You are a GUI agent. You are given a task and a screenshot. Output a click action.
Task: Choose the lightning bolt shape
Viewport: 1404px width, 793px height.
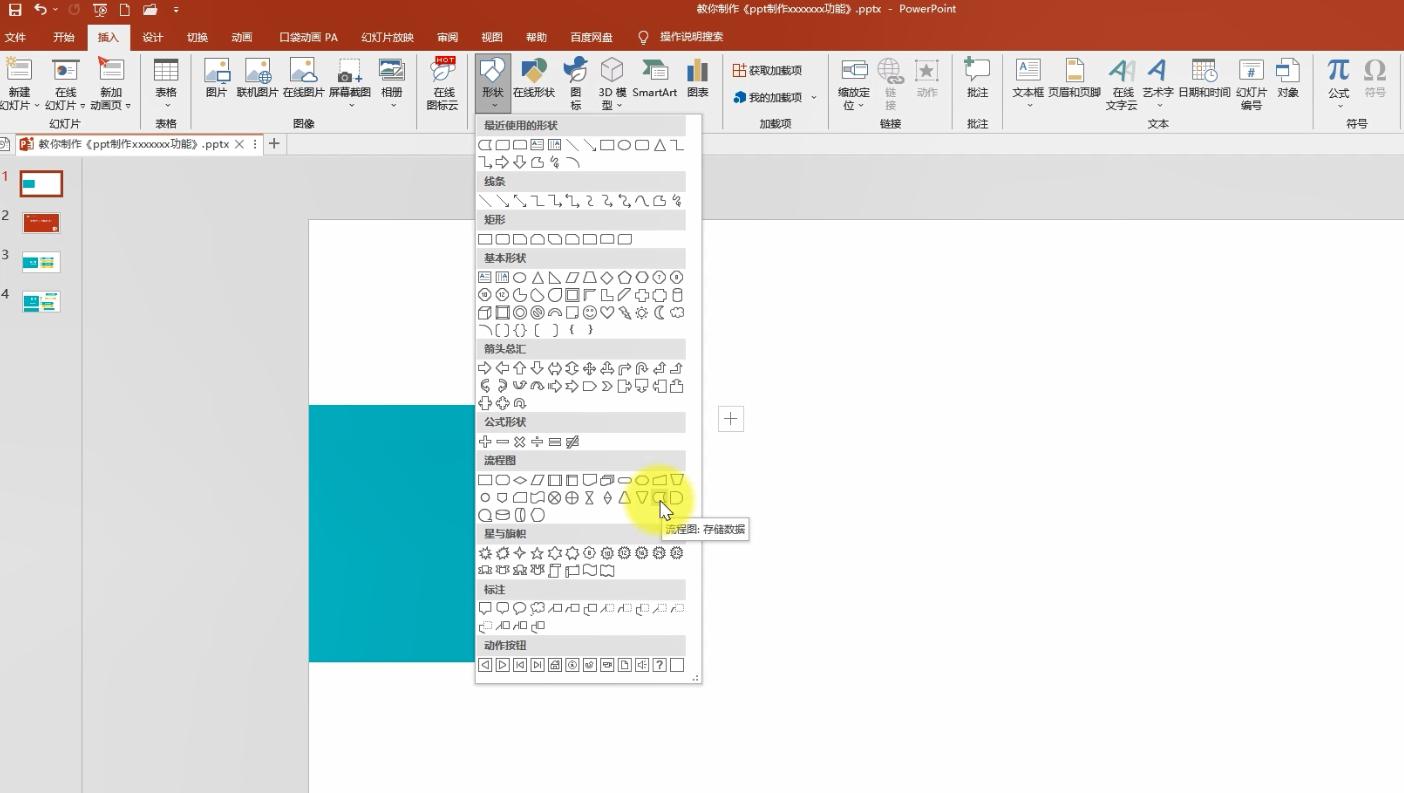tap(625, 313)
